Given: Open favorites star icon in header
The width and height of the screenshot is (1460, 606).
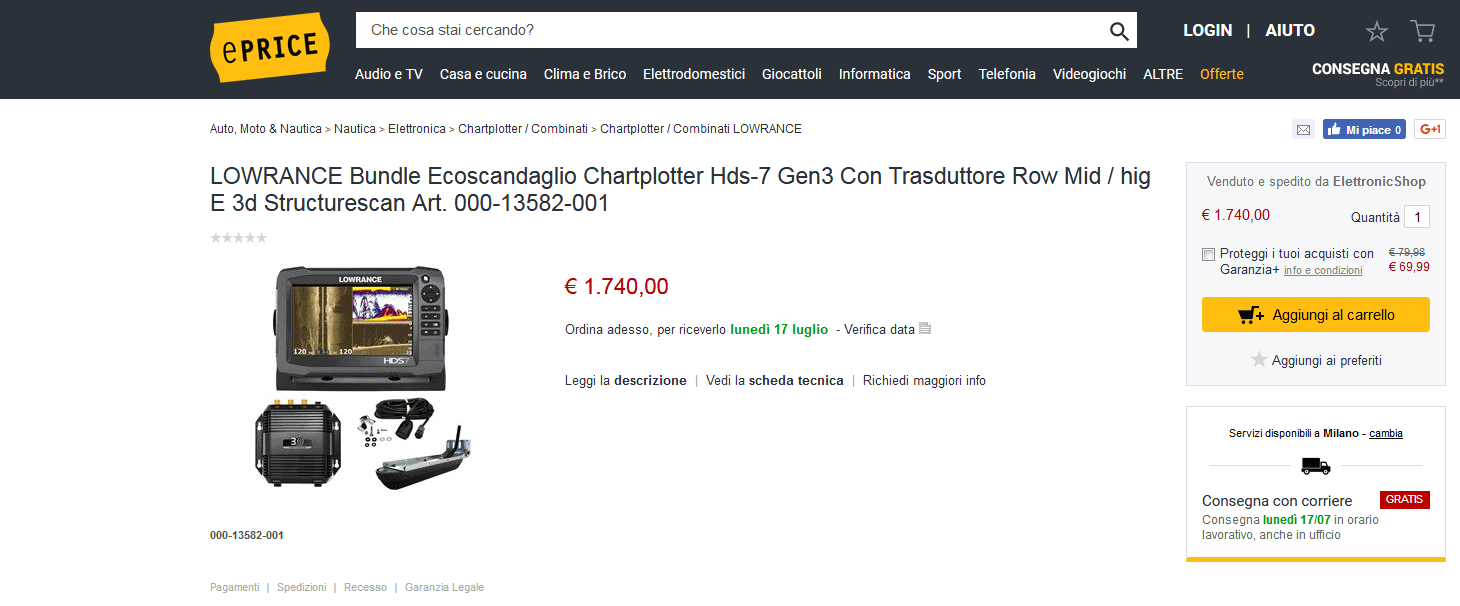Looking at the screenshot, I should pyautogui.click(x=1377, y=32).
